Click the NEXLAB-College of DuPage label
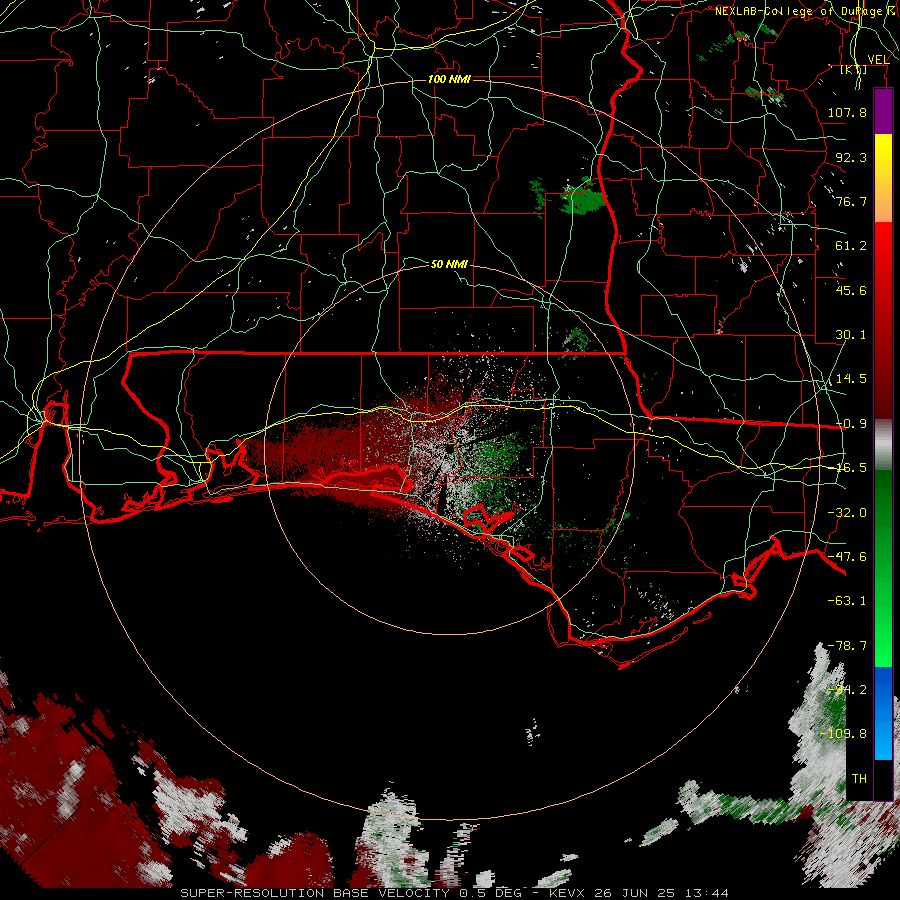 [807, 11]
